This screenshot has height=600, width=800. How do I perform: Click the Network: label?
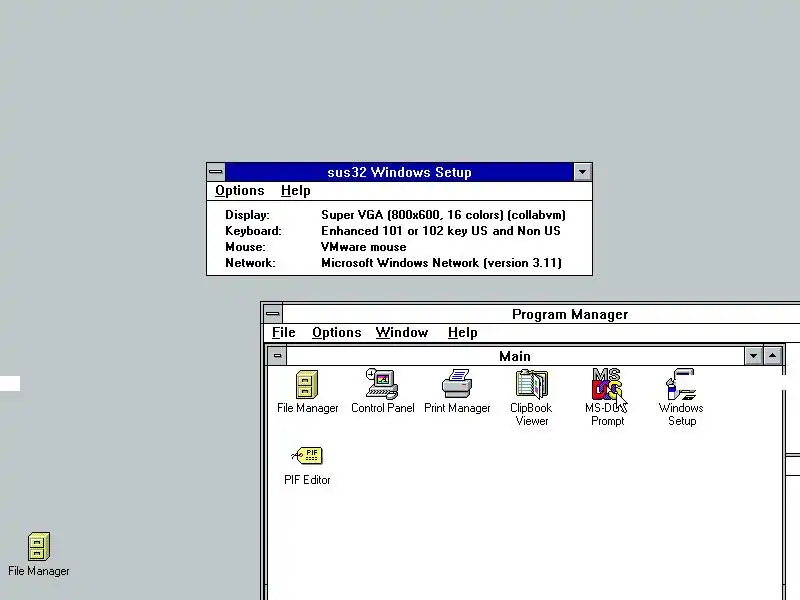(x=251, y=263)
